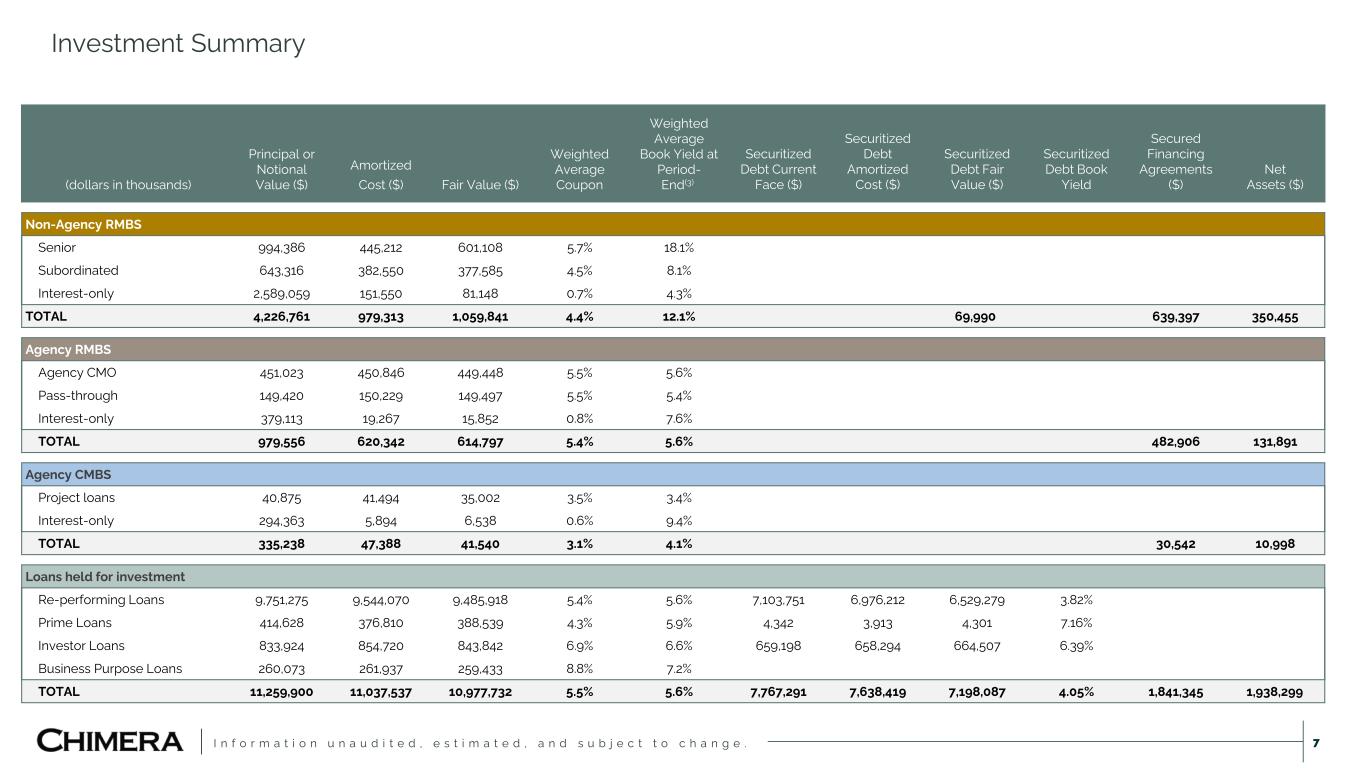Click the Project loans row label
Image resolution: width=1365 pixels, height=768 pixels.
click(76, 498)
